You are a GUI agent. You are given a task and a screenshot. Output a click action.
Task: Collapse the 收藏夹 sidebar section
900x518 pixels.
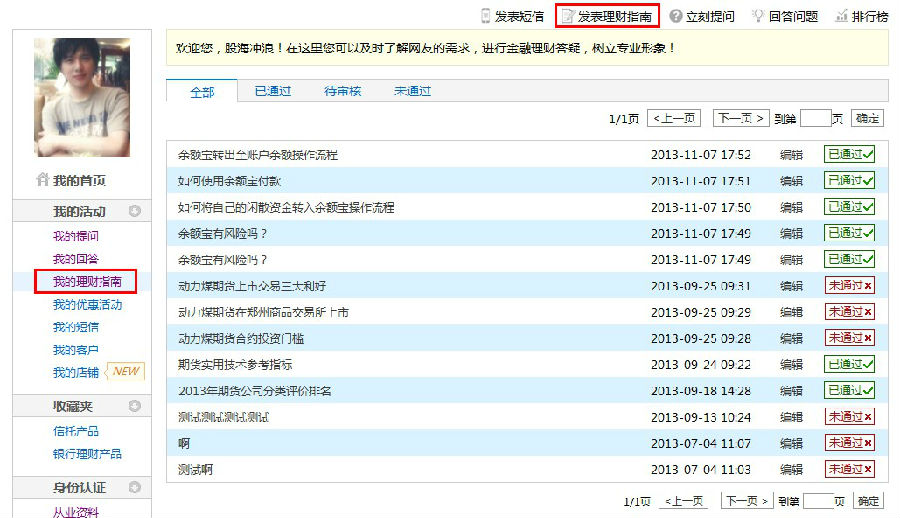[x=134, y=406]
